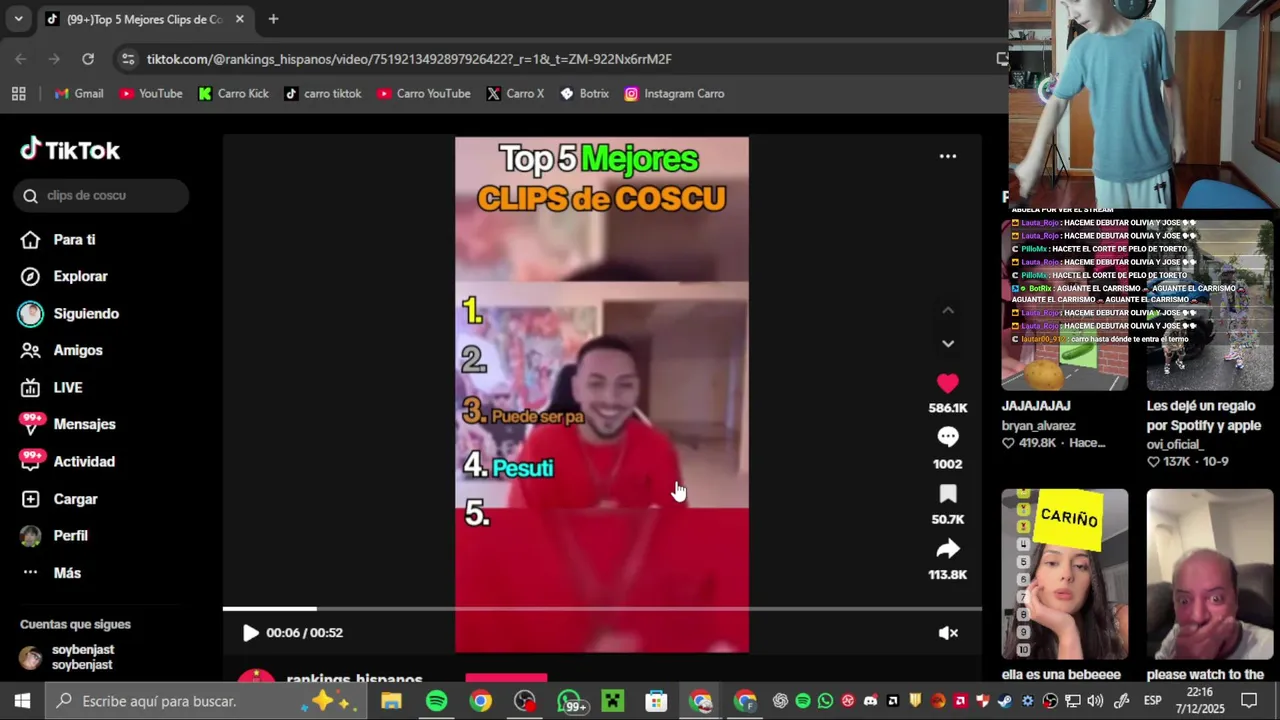The width and height of the screenshot is (1280, 720).
Task: Open File Explorer from the taskbar
Action: tap(392, 701)
